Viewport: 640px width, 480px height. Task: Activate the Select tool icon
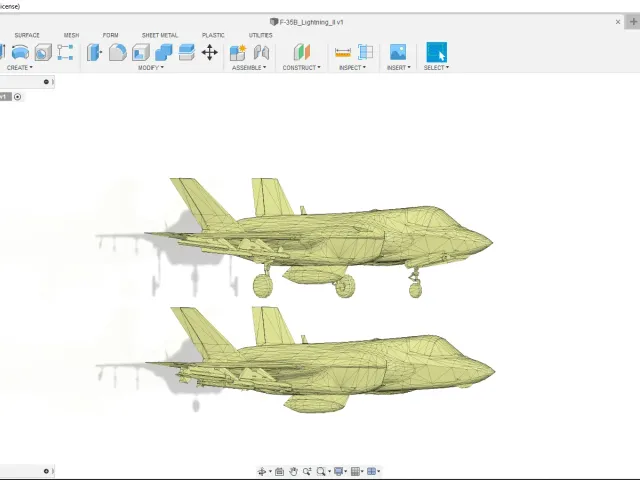coord(436,52)
